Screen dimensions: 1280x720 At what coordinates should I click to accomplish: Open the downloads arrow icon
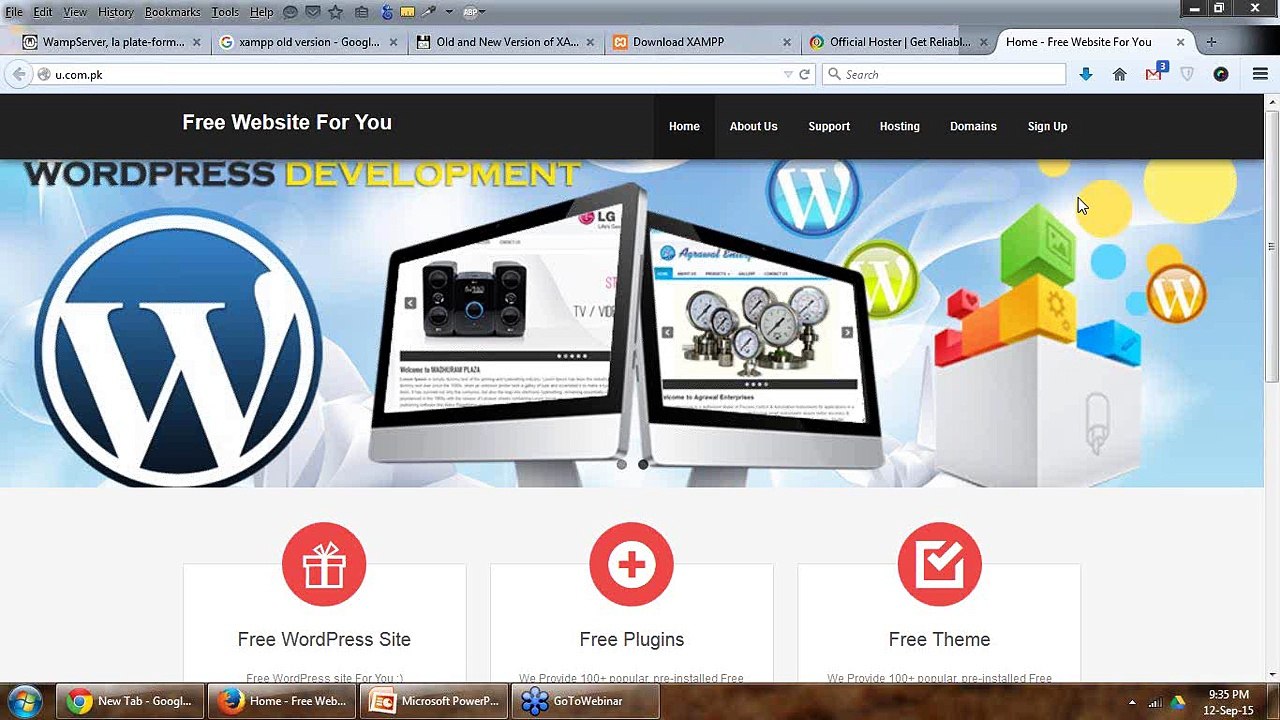[x=1086, y=74]
